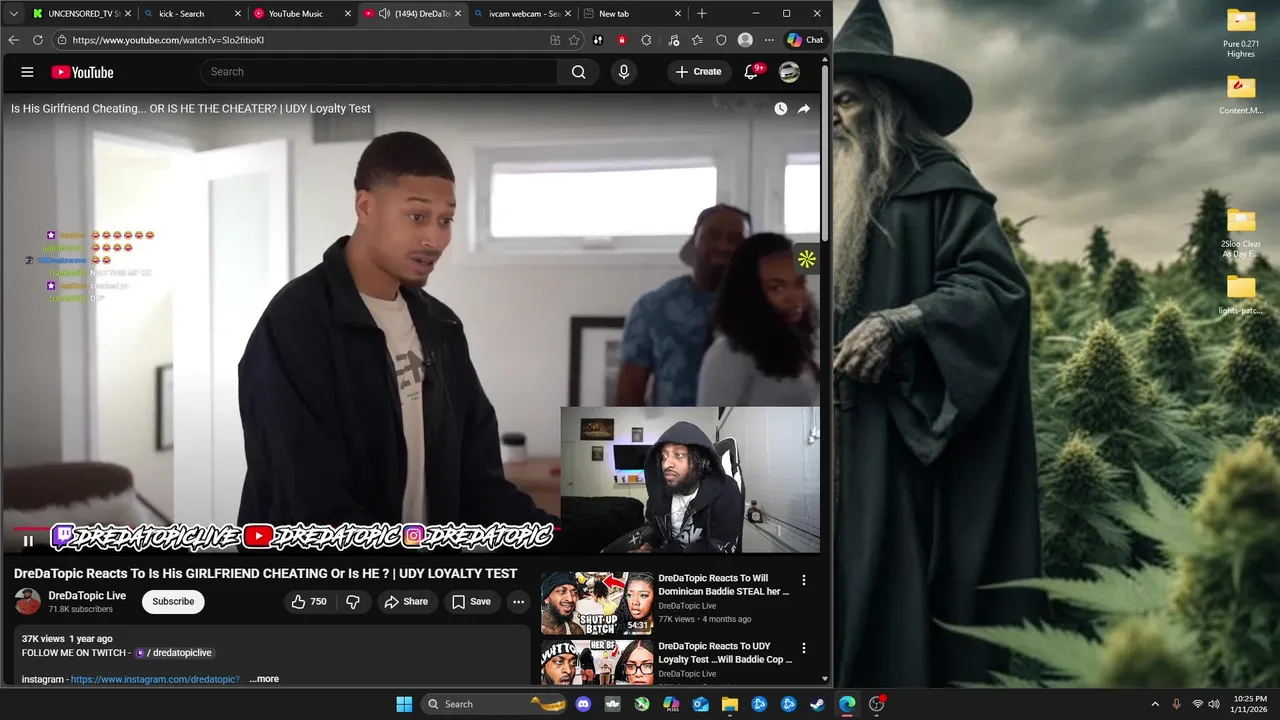
Task: Switch to the YouTube Music tab
Action: click(x=300, y=14)
